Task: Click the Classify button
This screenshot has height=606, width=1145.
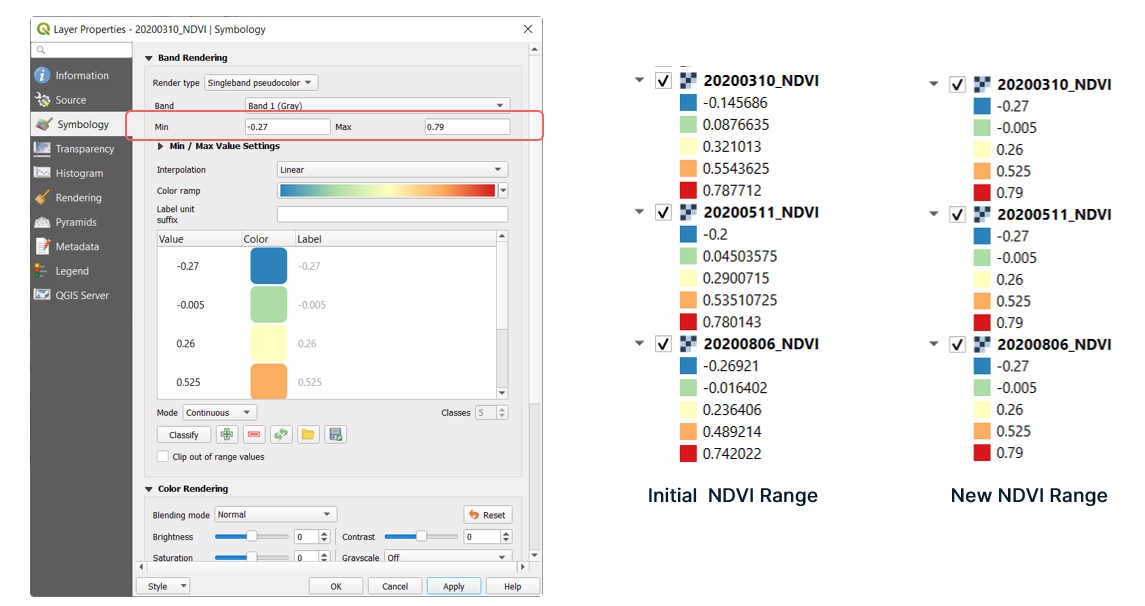Action: (184, 435)
